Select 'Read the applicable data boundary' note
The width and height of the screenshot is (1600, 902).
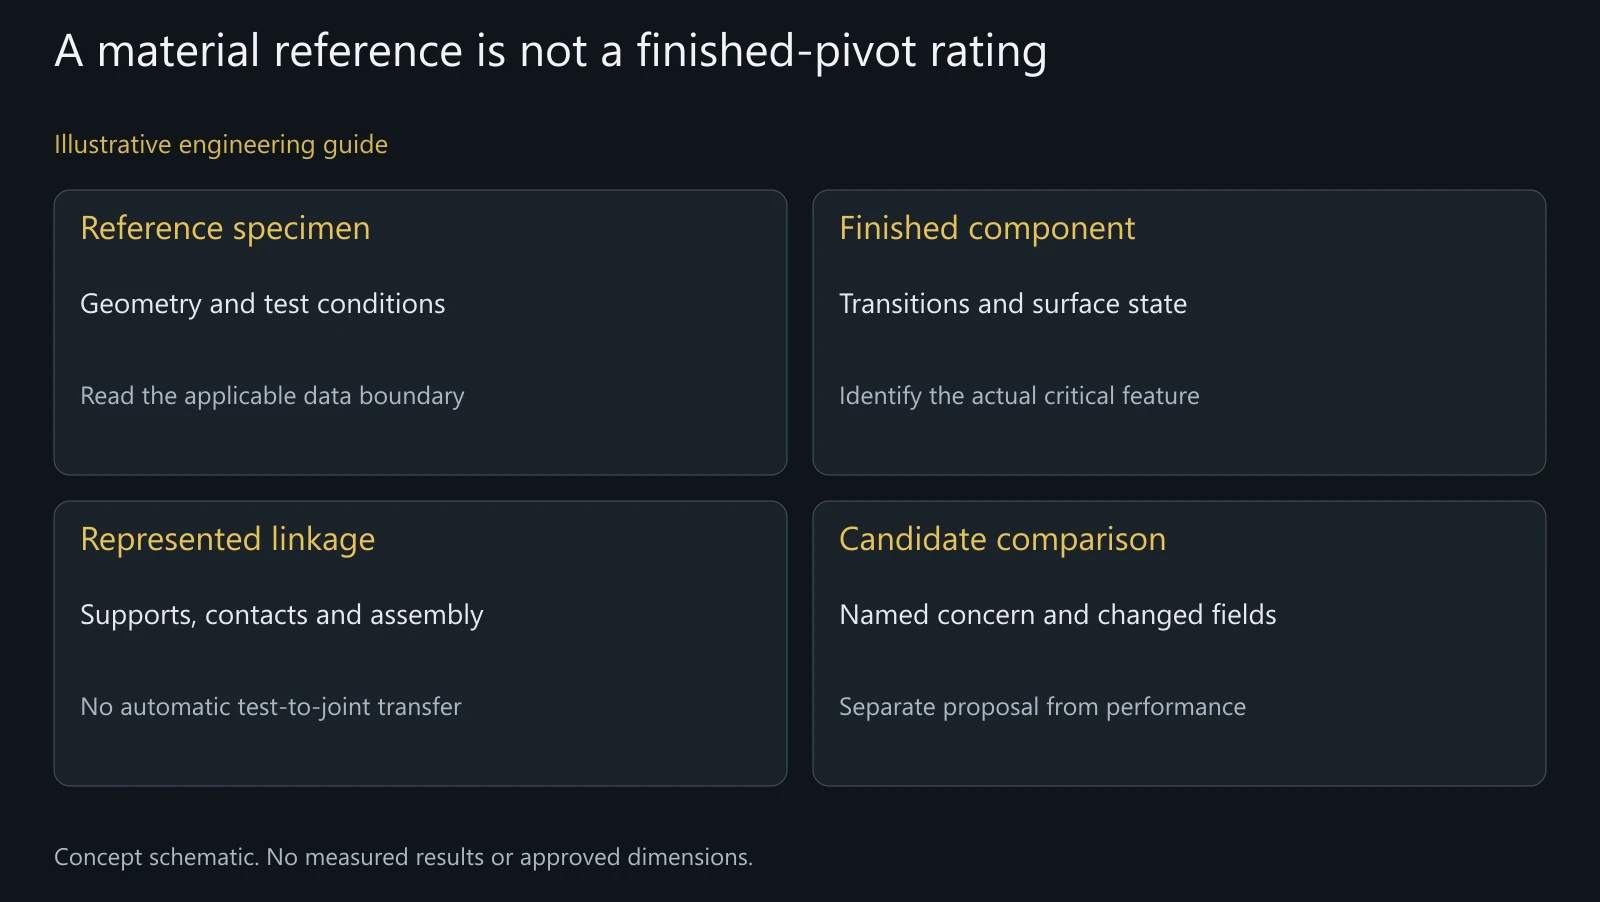(x=272, y=396)
